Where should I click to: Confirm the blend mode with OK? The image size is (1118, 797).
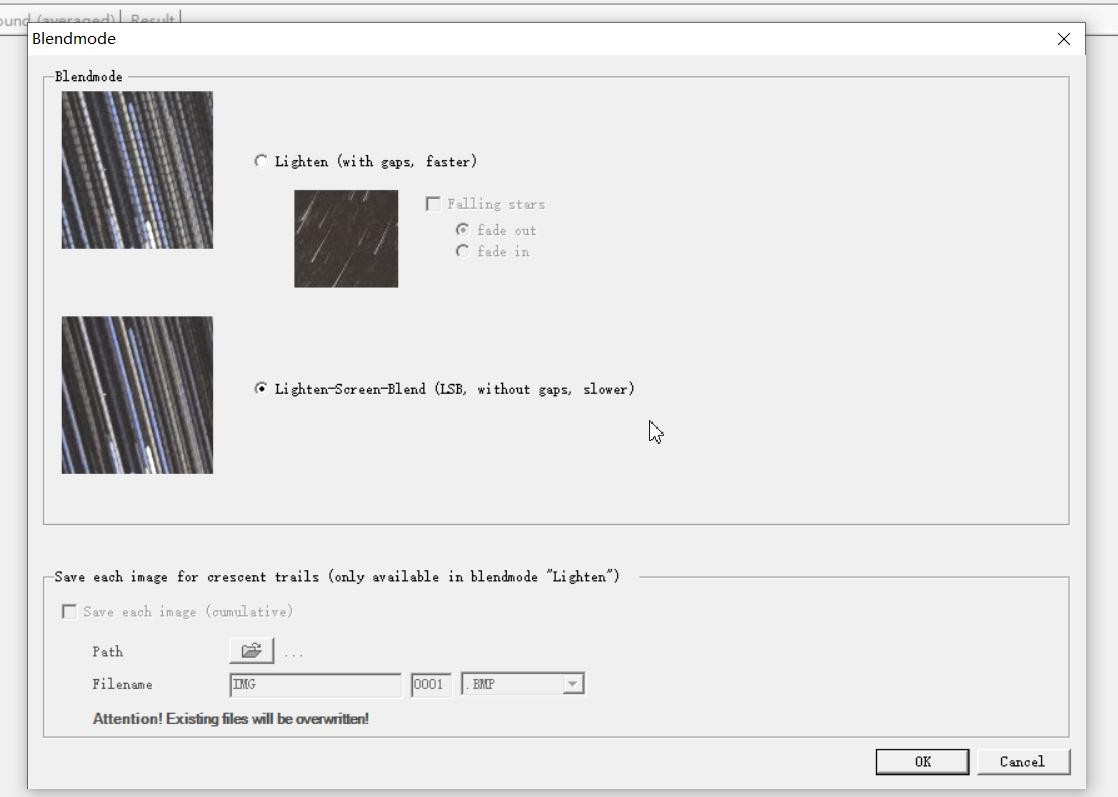[922, 762]
